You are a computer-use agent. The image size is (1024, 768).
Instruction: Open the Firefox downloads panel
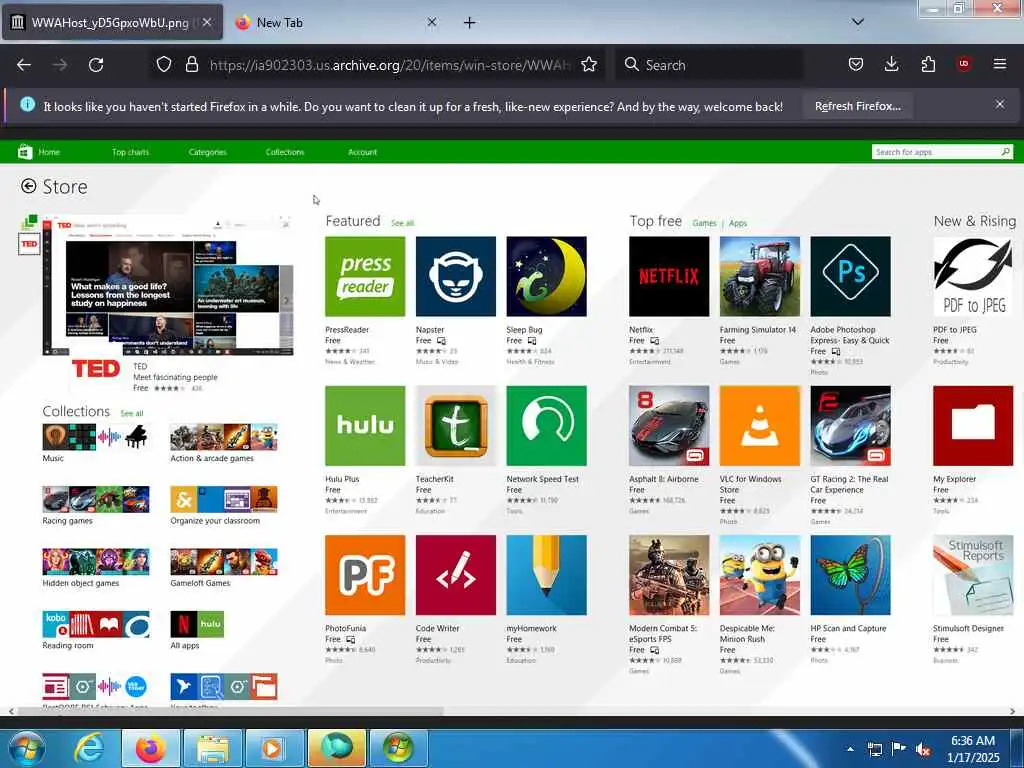[x=891, y=64]
